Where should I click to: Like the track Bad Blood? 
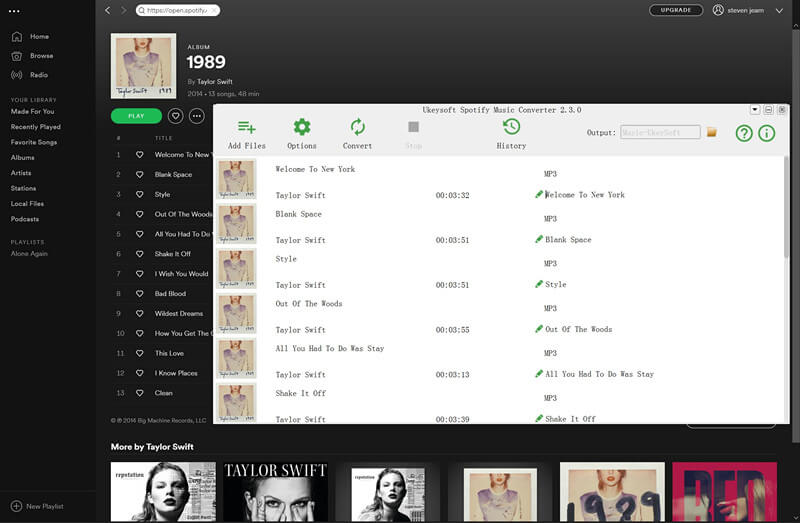(x=139, y=293)
